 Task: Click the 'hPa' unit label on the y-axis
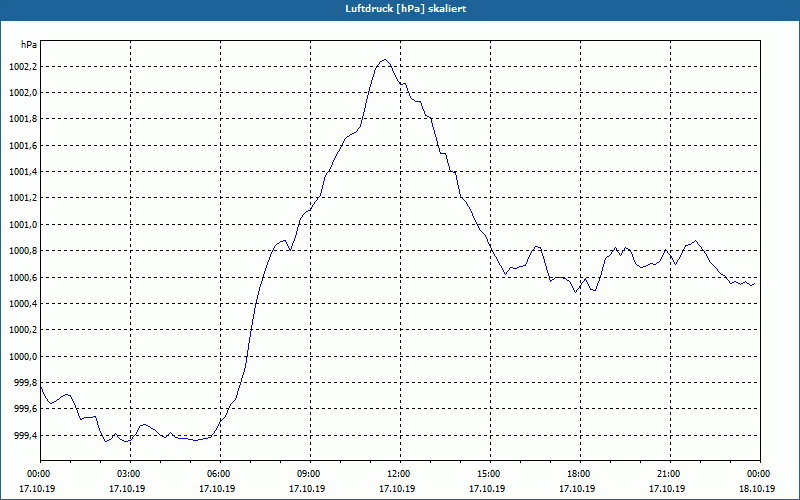tap(29, 45)
